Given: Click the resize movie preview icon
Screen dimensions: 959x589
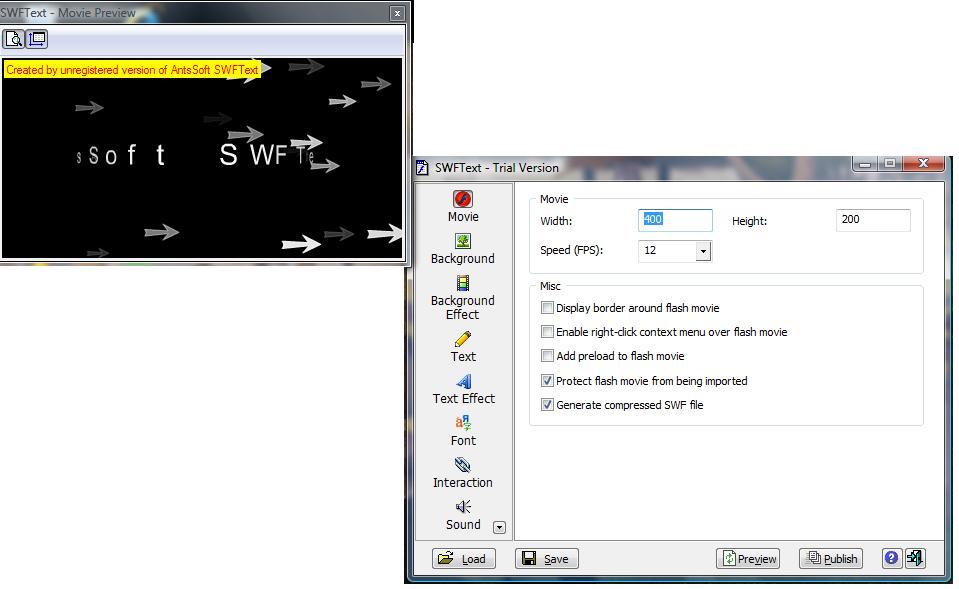Looking at the screenshot, I should point(37,39).
